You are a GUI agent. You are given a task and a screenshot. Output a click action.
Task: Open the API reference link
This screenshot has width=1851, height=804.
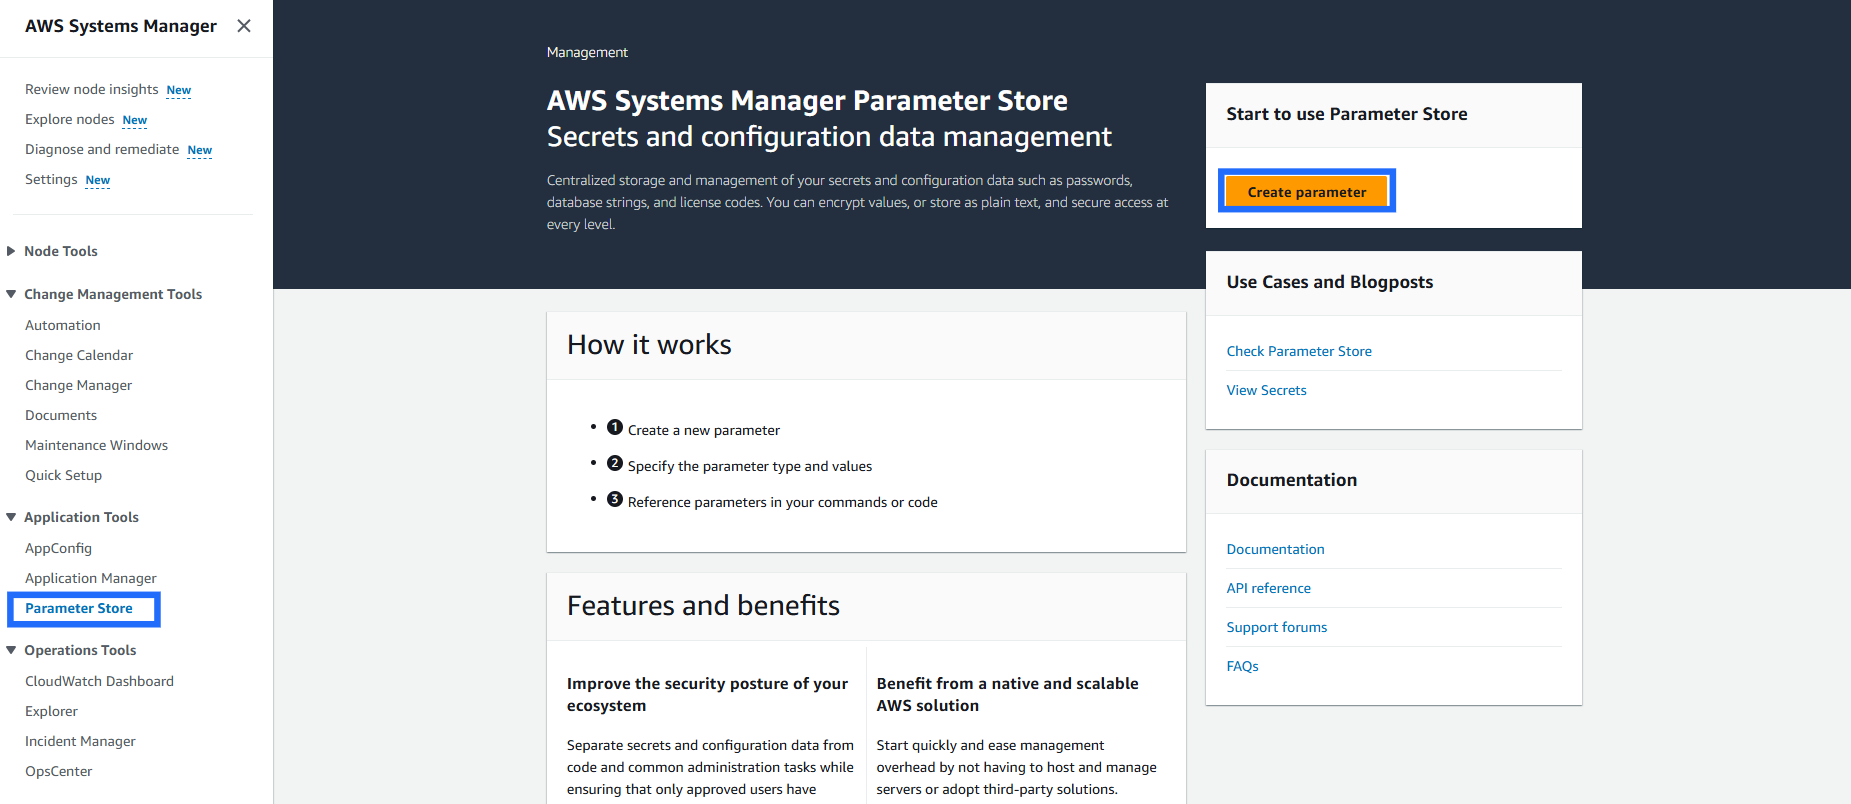coord(1268,588)
